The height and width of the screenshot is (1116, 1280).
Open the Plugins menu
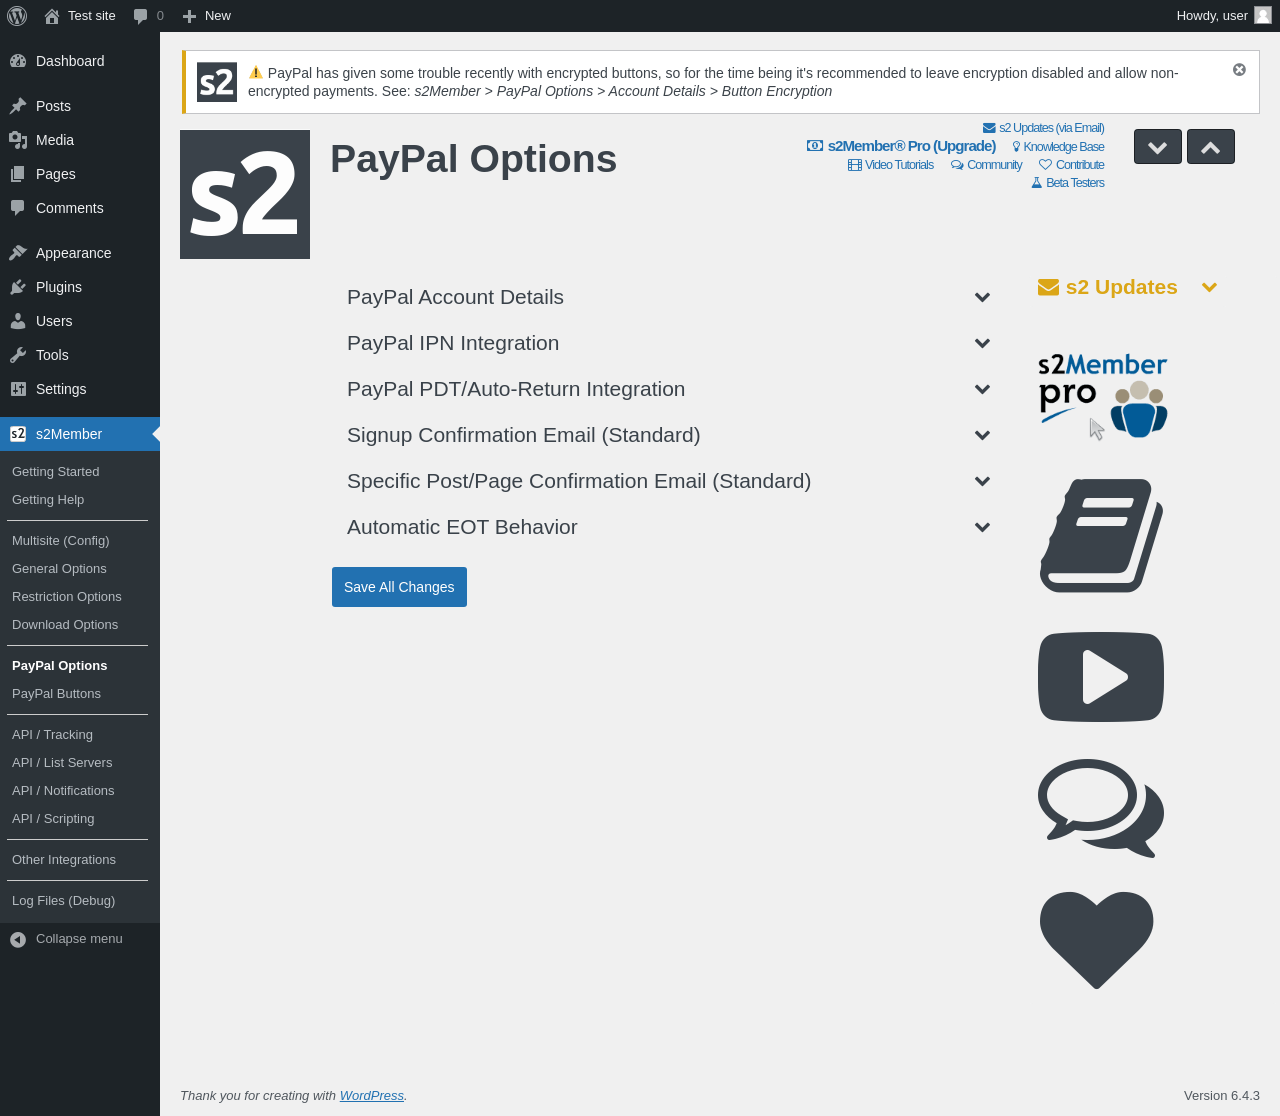[80, 287]
